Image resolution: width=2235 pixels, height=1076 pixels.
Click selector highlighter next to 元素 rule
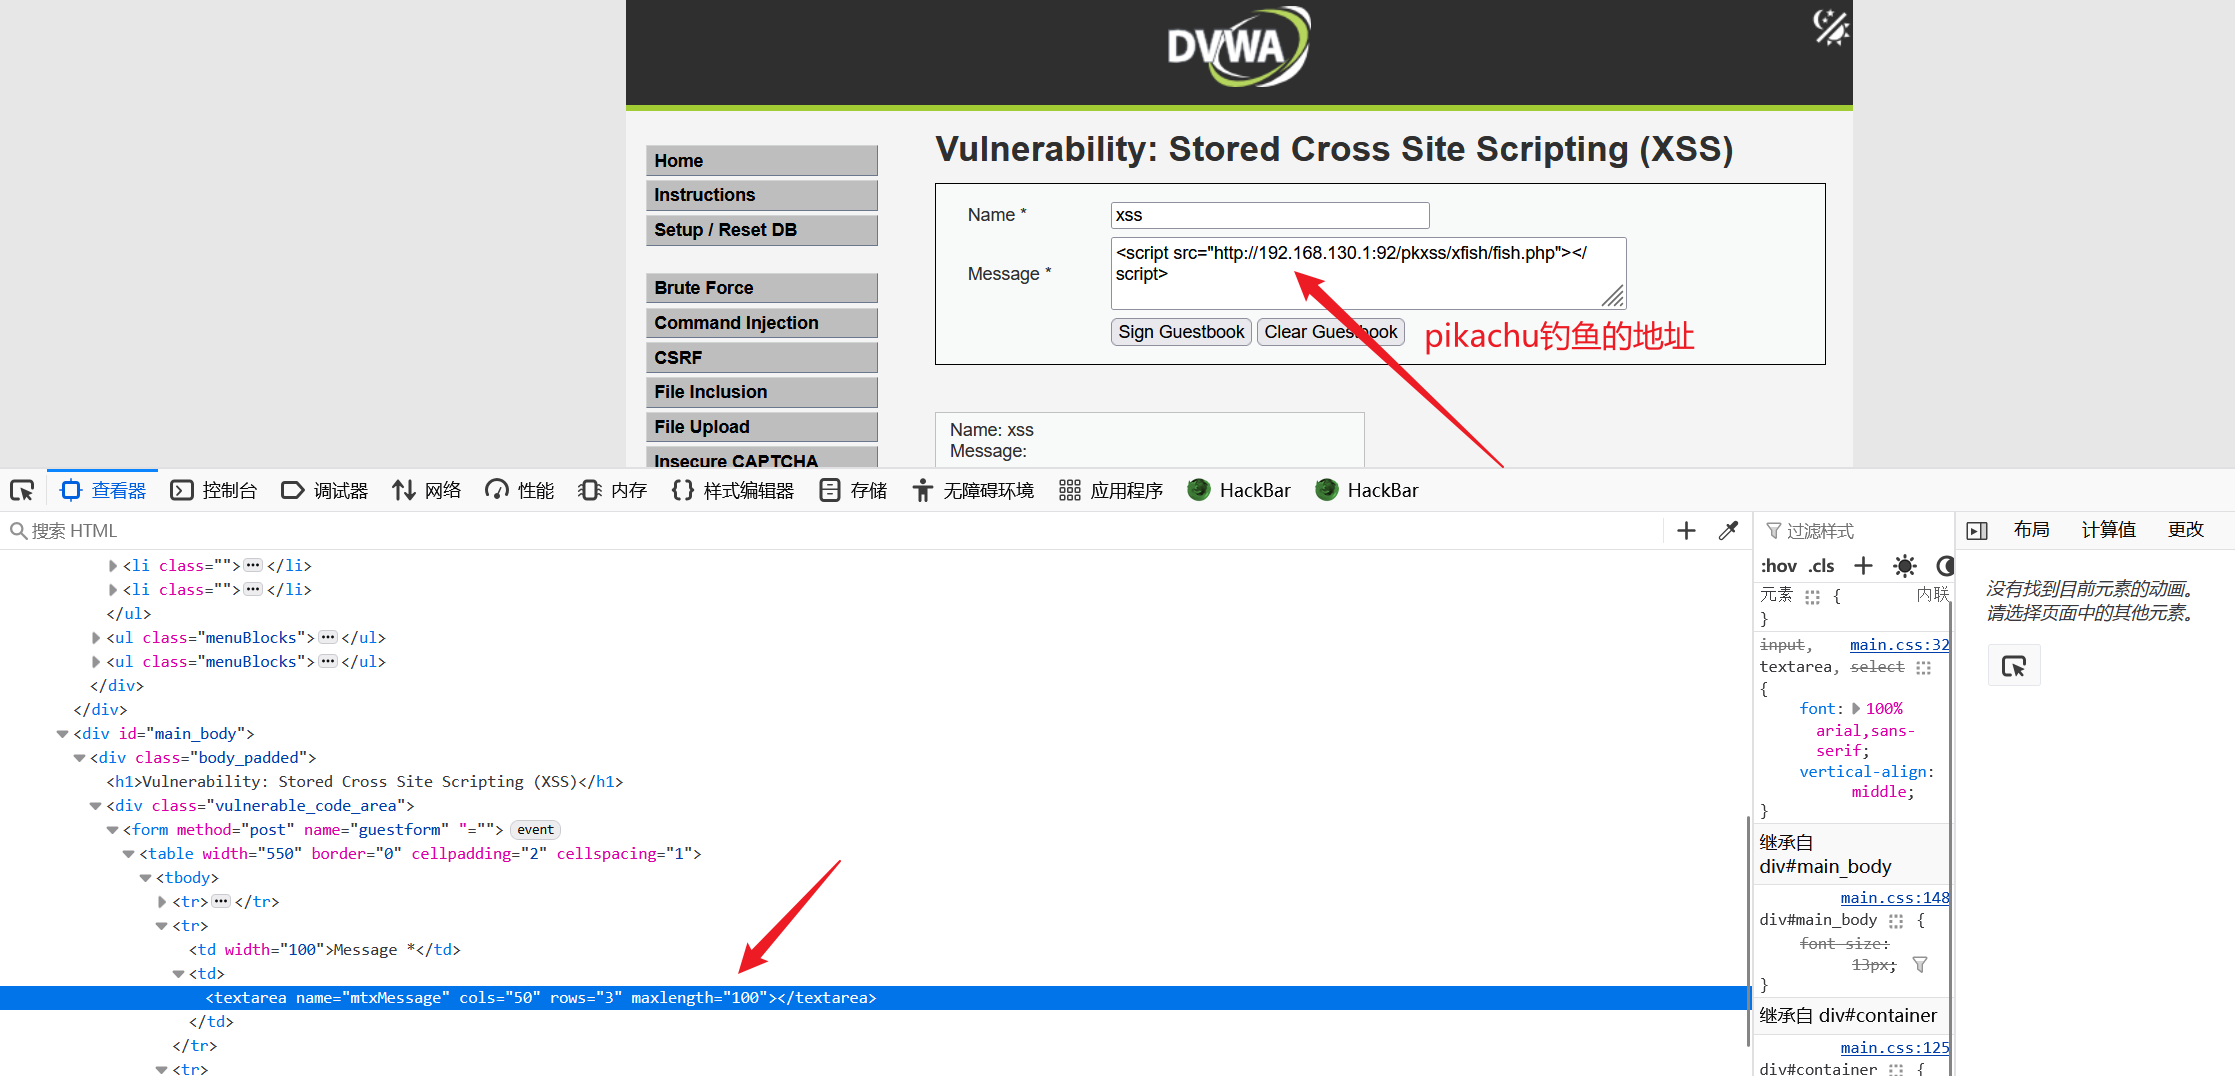[x=1812, y=597]
